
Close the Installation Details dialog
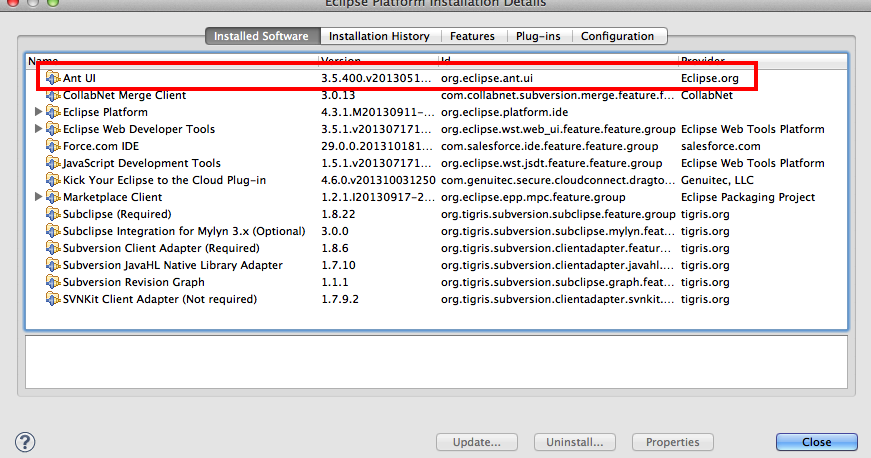(x=817, y=442)
